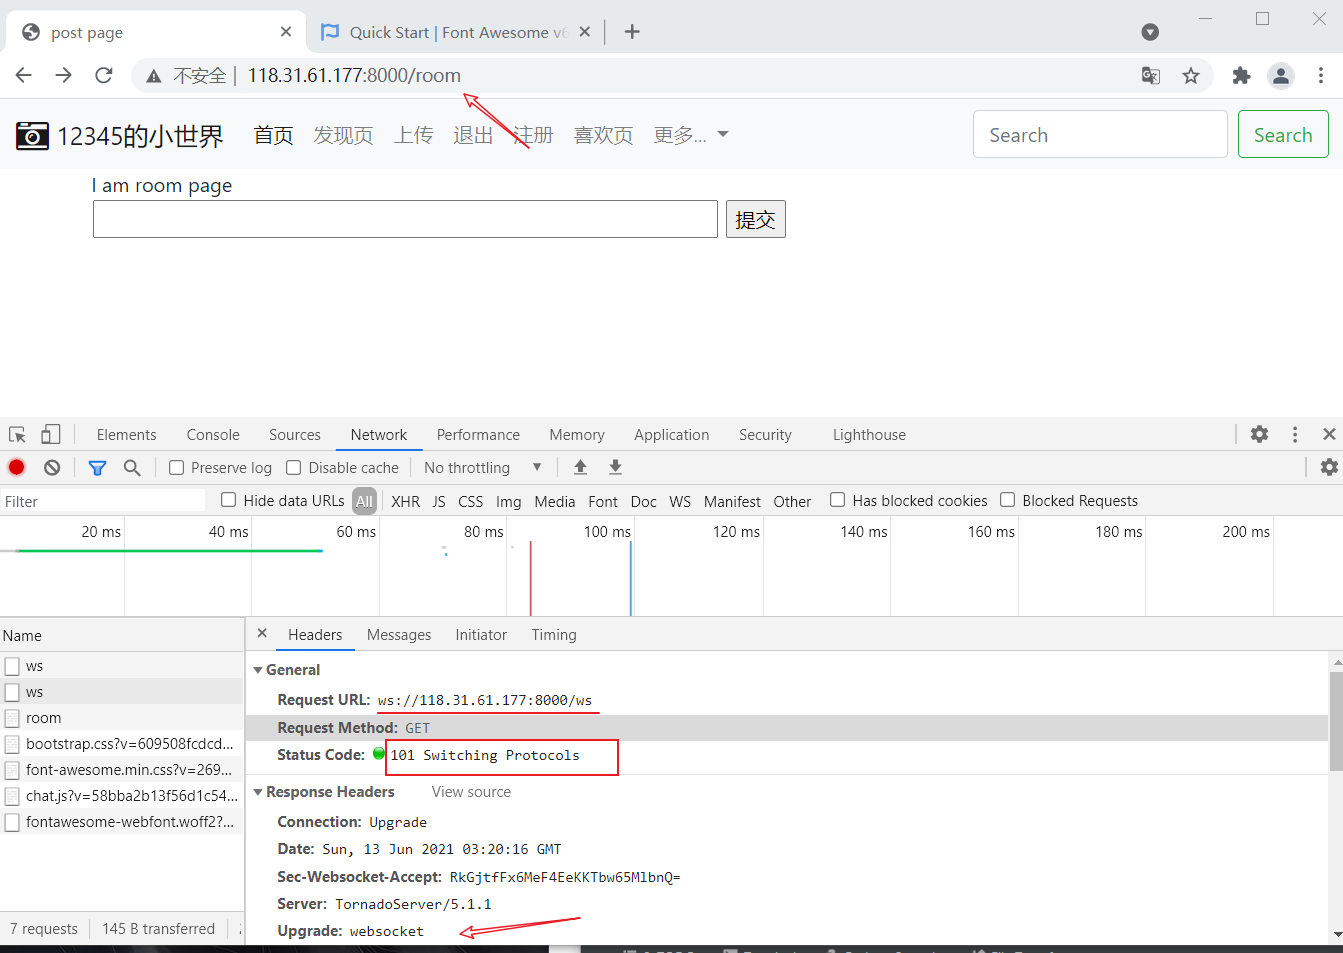Go forward with the browser forward arrow
The width and height of the screenshot is (1343, 953).
(64, 75)
